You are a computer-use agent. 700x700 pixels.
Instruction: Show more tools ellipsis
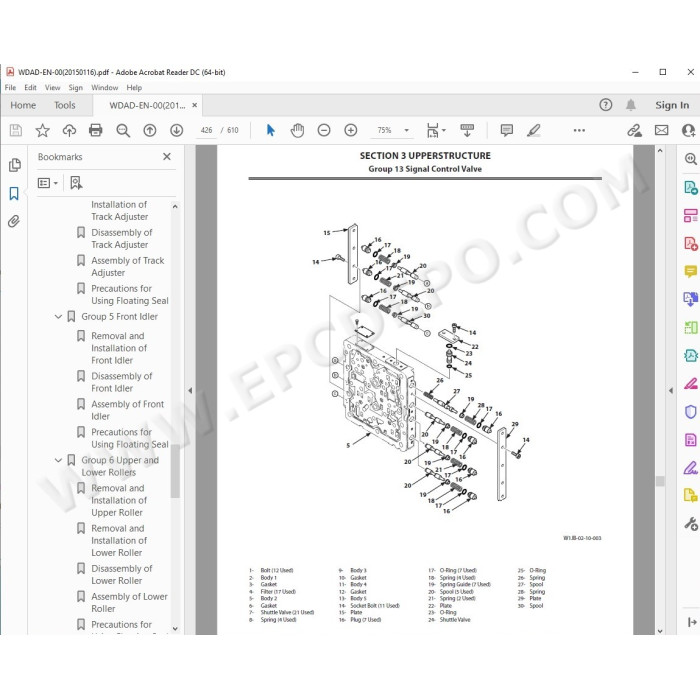coord(579,130)
